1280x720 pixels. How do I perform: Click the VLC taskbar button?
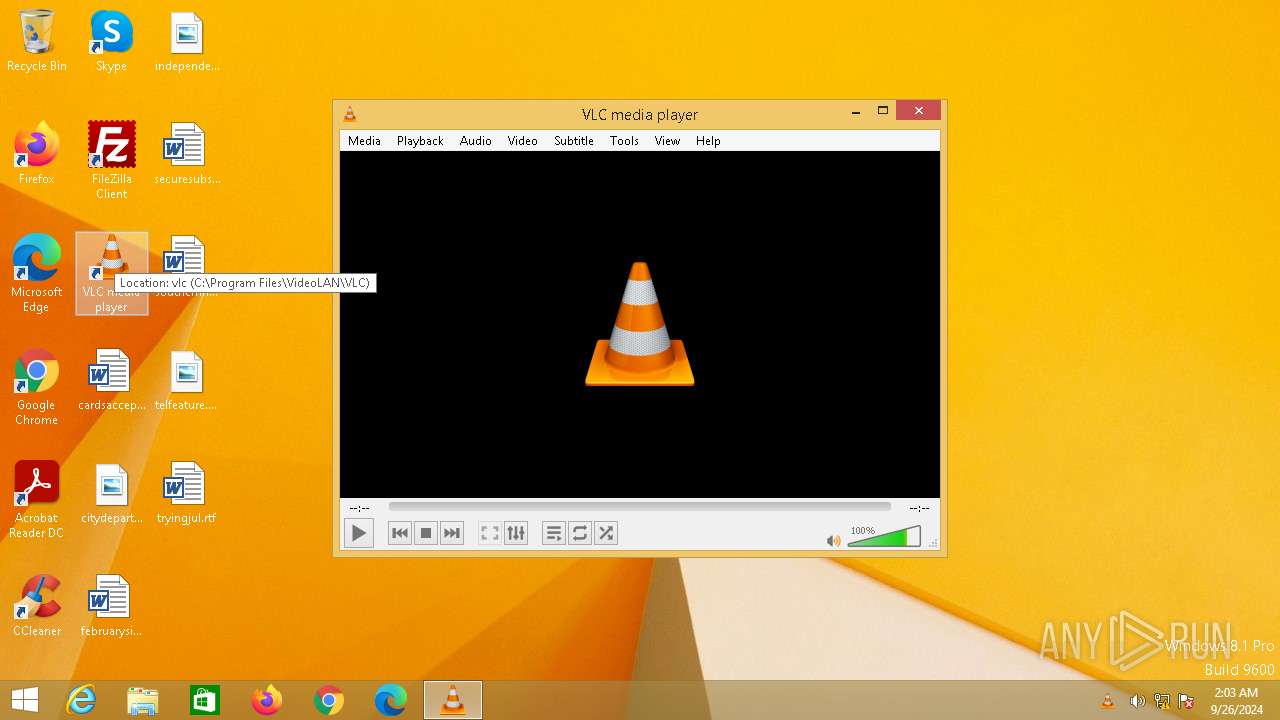click(x=453, y=700)
